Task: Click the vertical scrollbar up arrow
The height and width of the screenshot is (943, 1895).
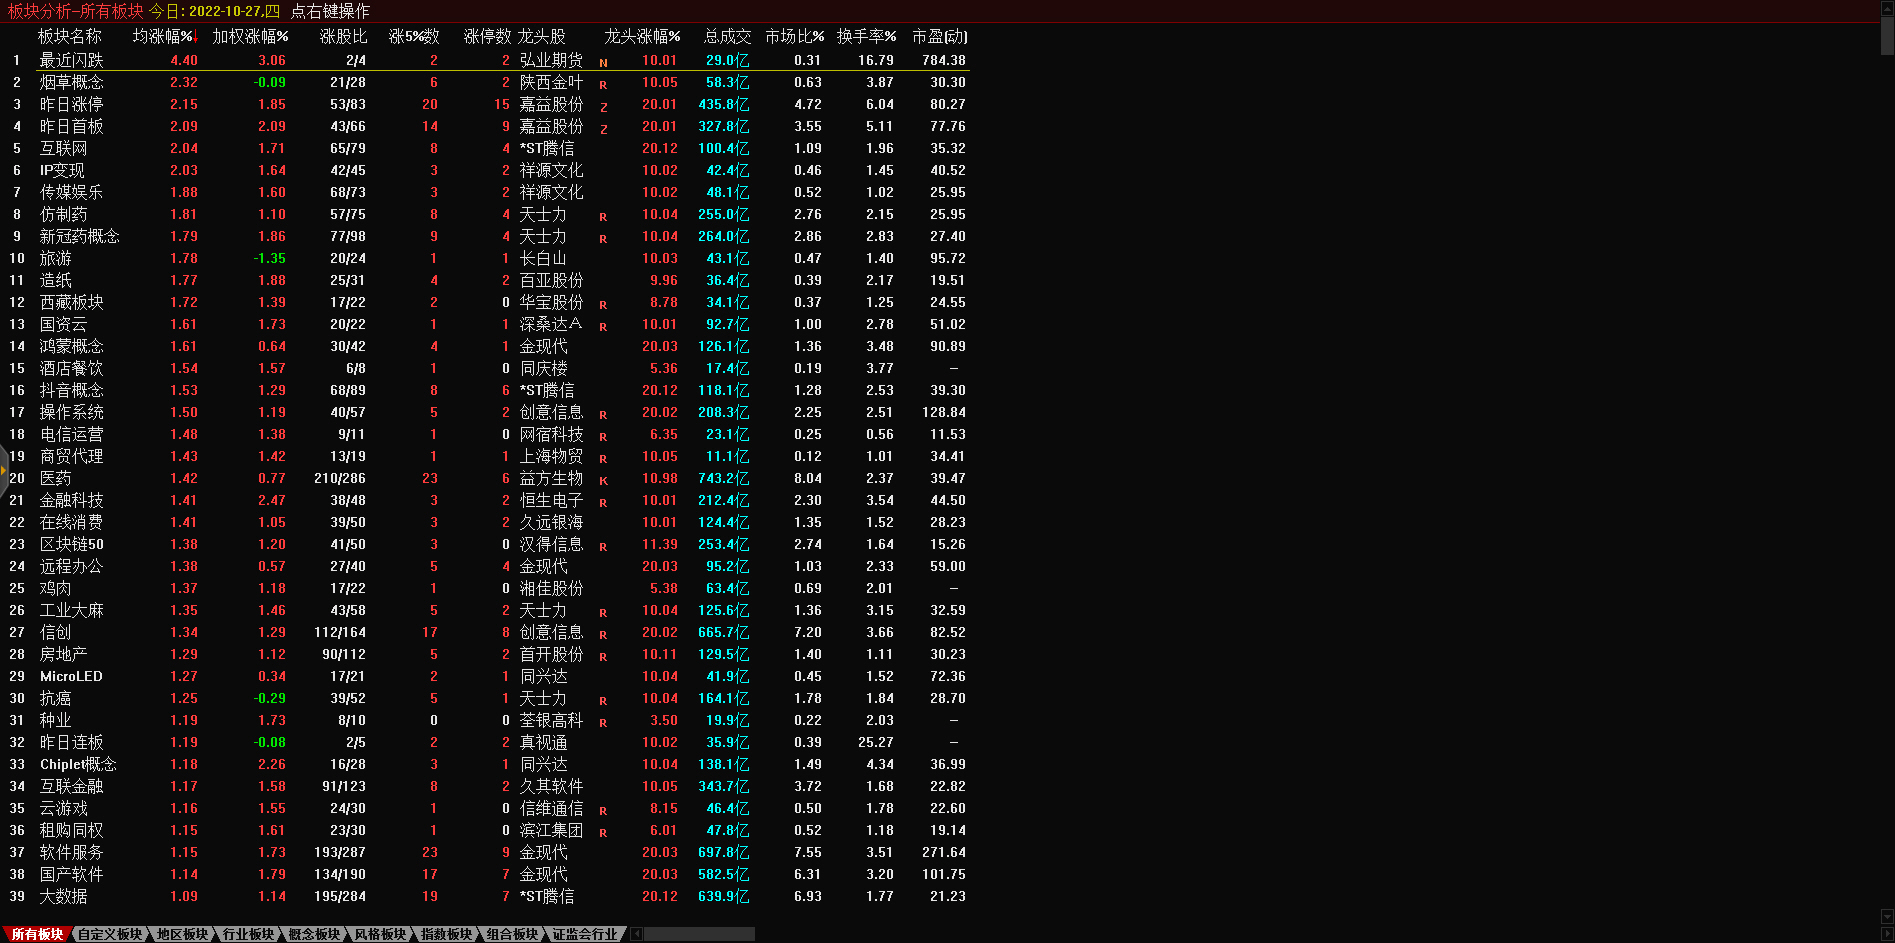Action: [x=1887, y=7]
